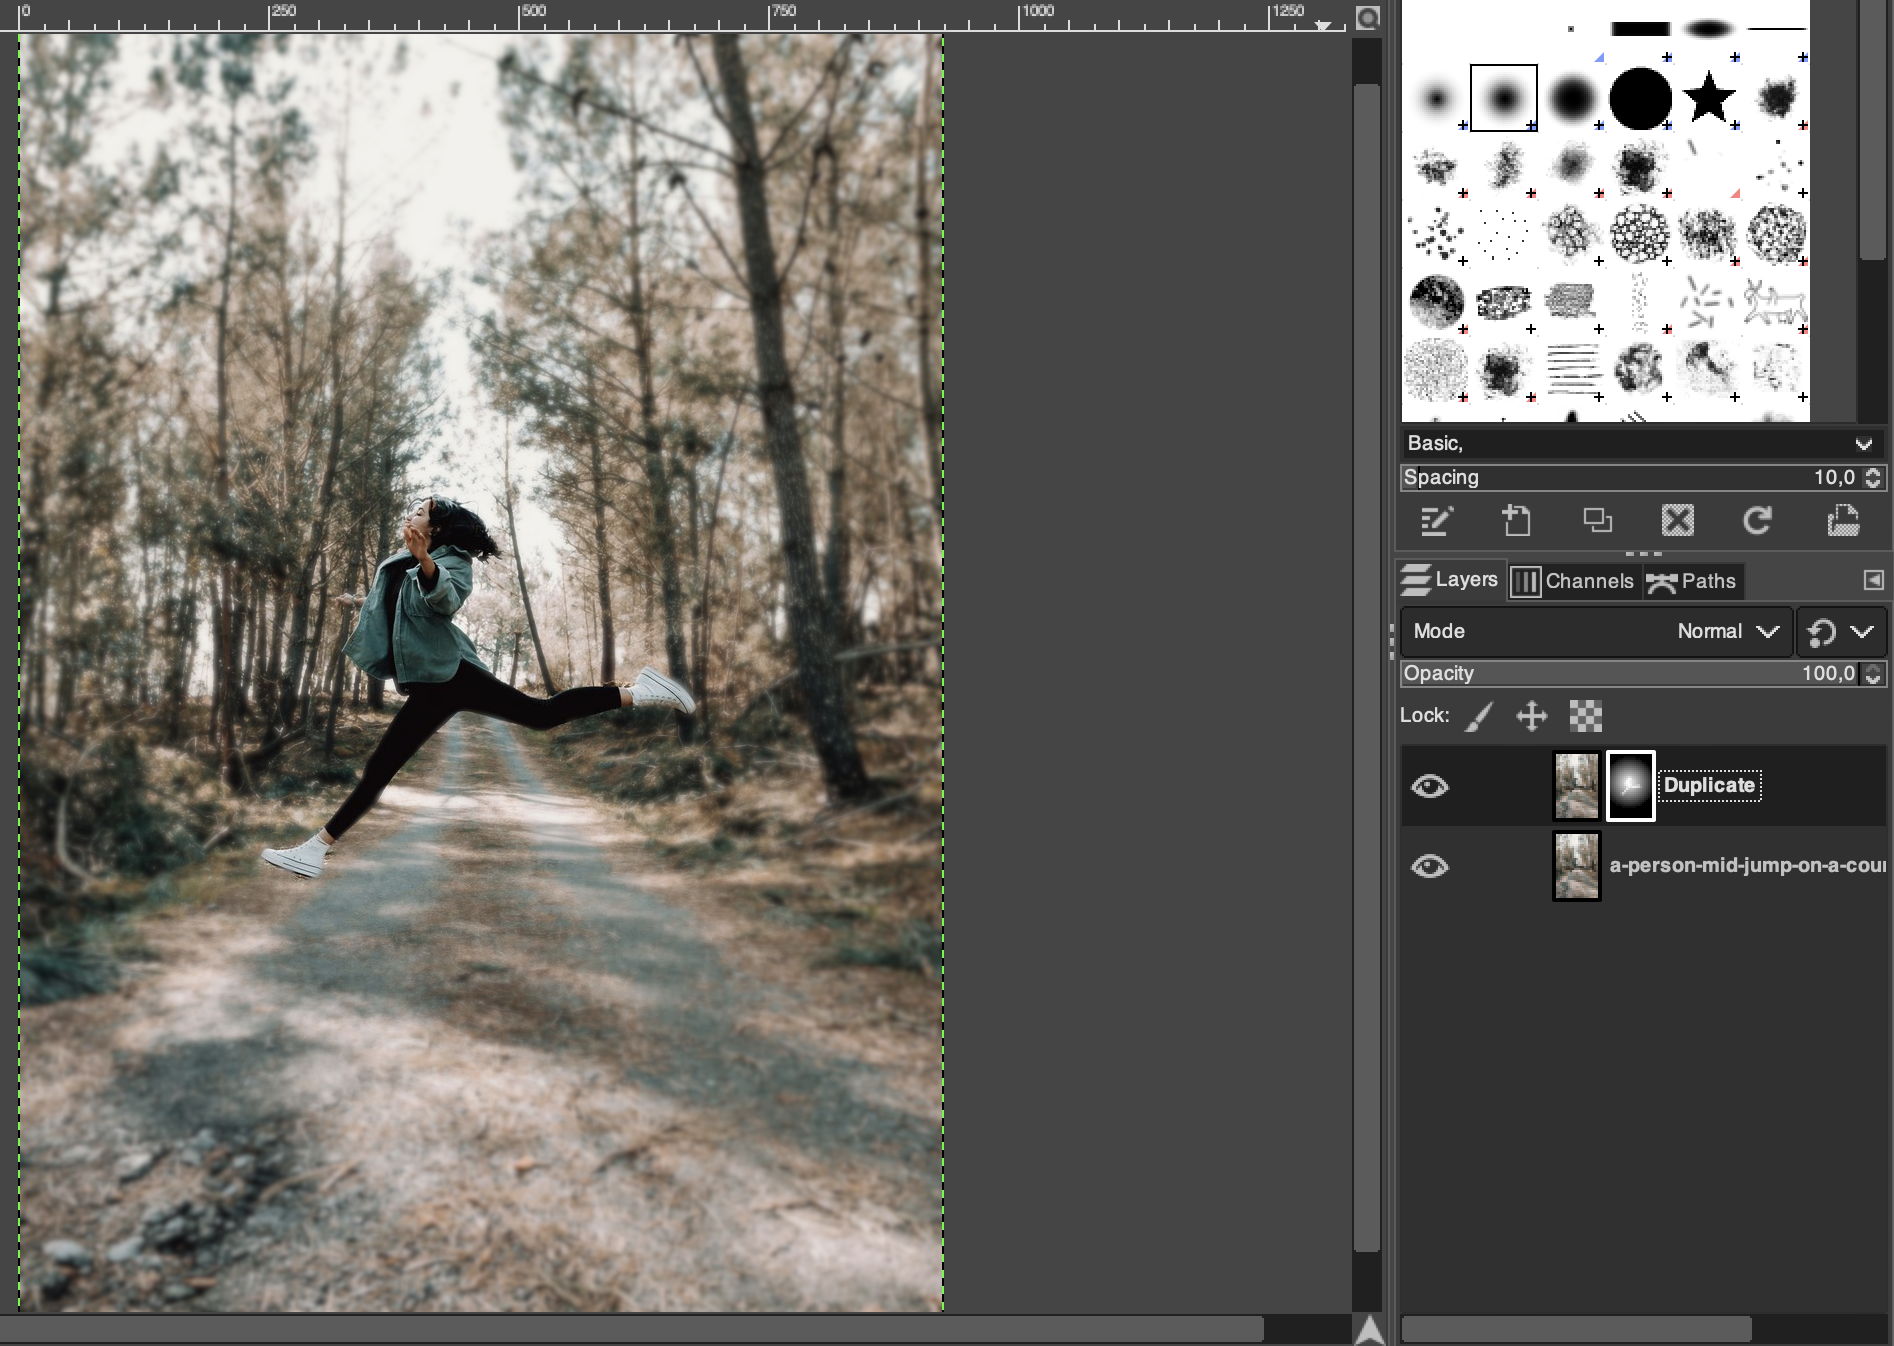Switch to the Channels tab

tap(1574, 581)
